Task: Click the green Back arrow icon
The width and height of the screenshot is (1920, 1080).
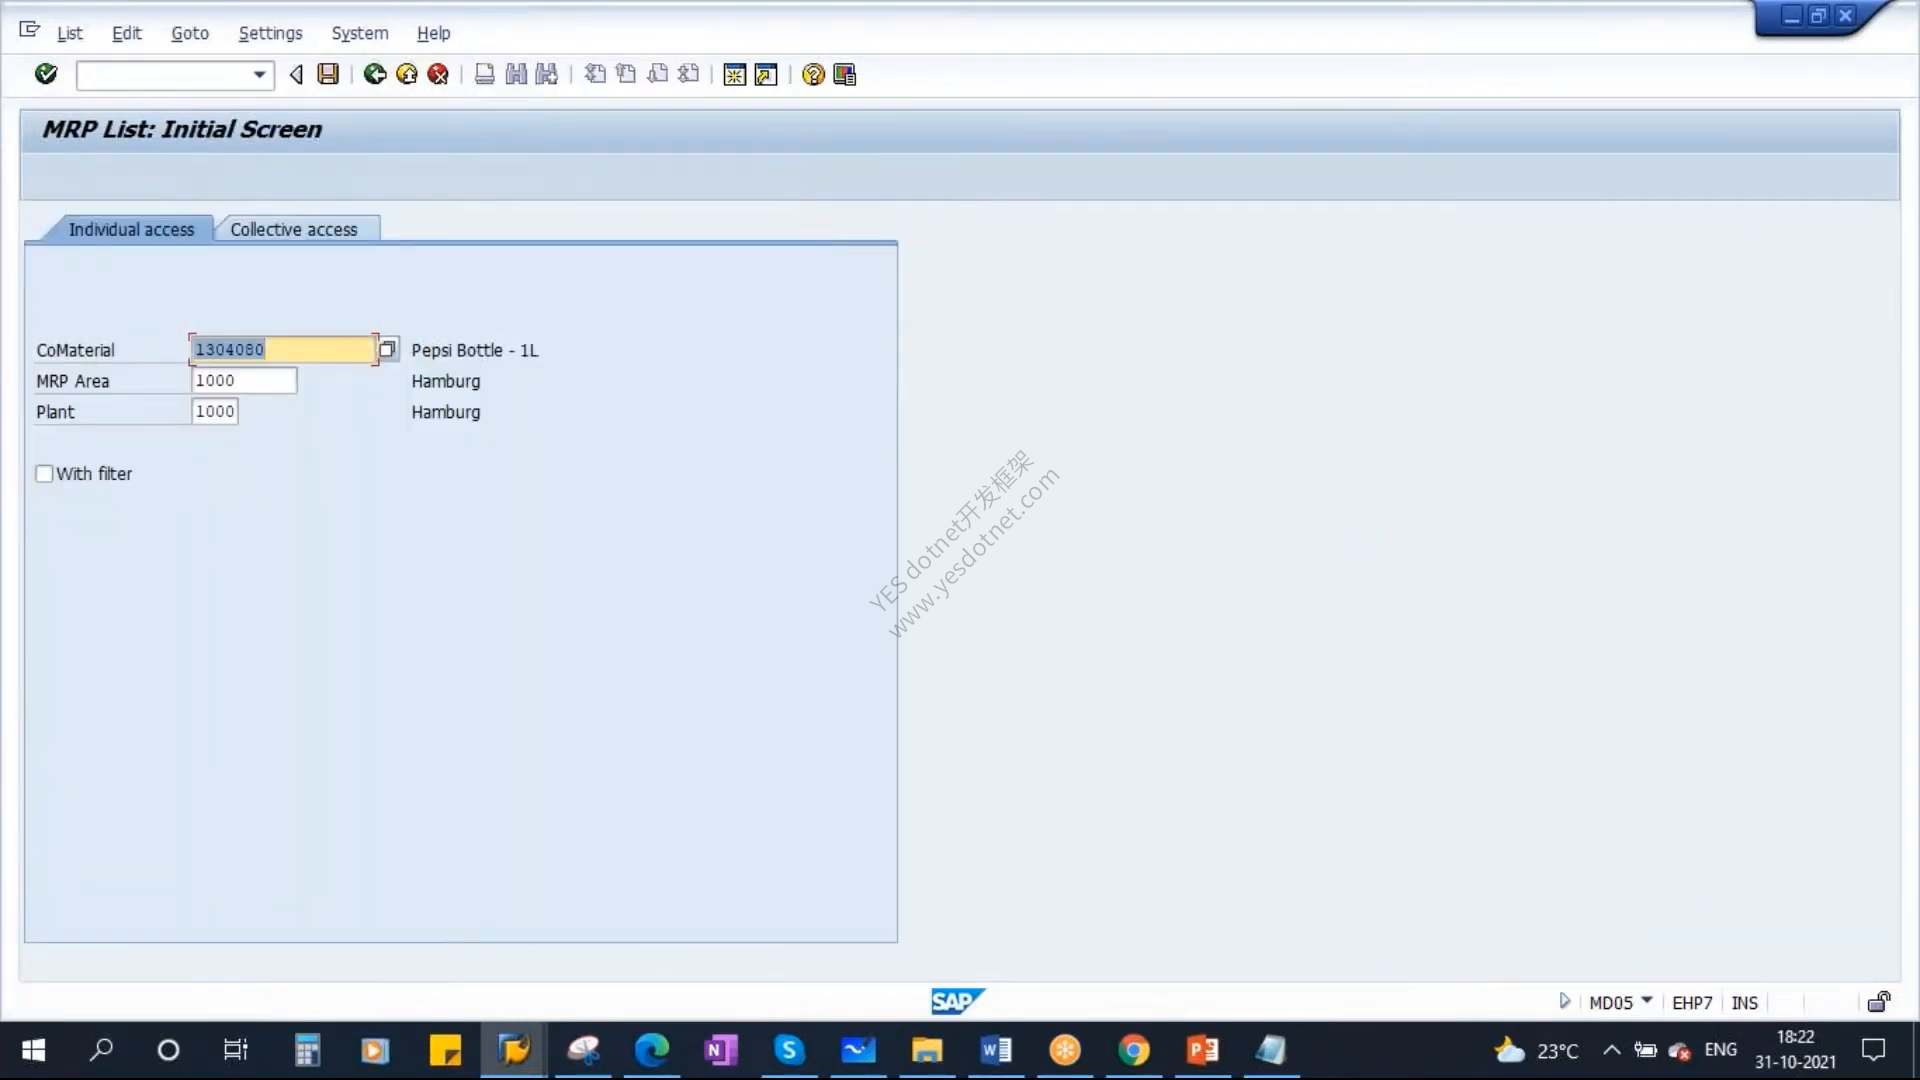Action: pos(375,74)
